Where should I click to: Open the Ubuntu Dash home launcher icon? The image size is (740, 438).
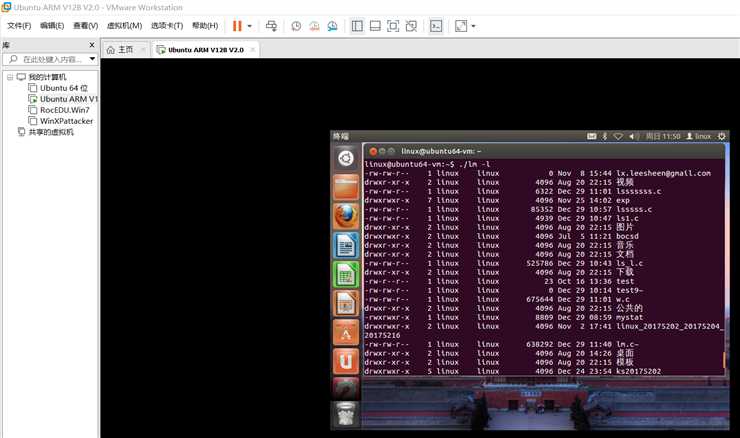click(x=346, y=158)
